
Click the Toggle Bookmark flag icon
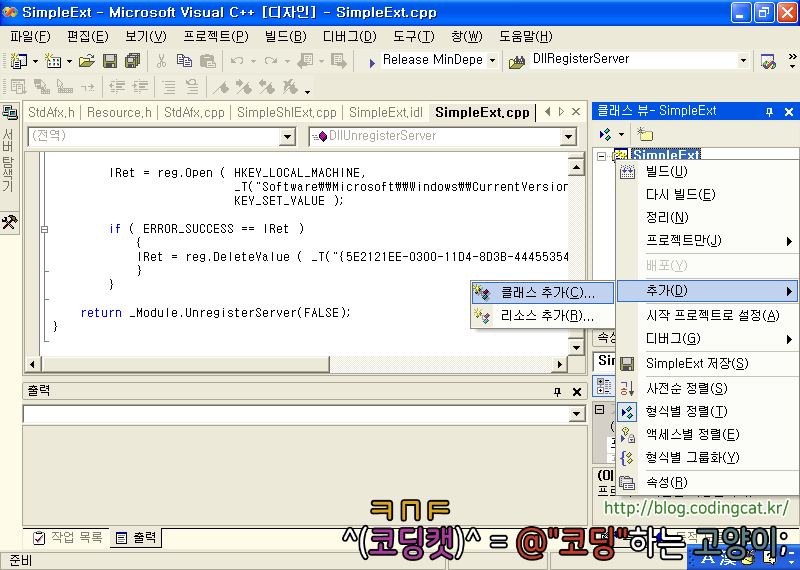[x=221, y=87]
